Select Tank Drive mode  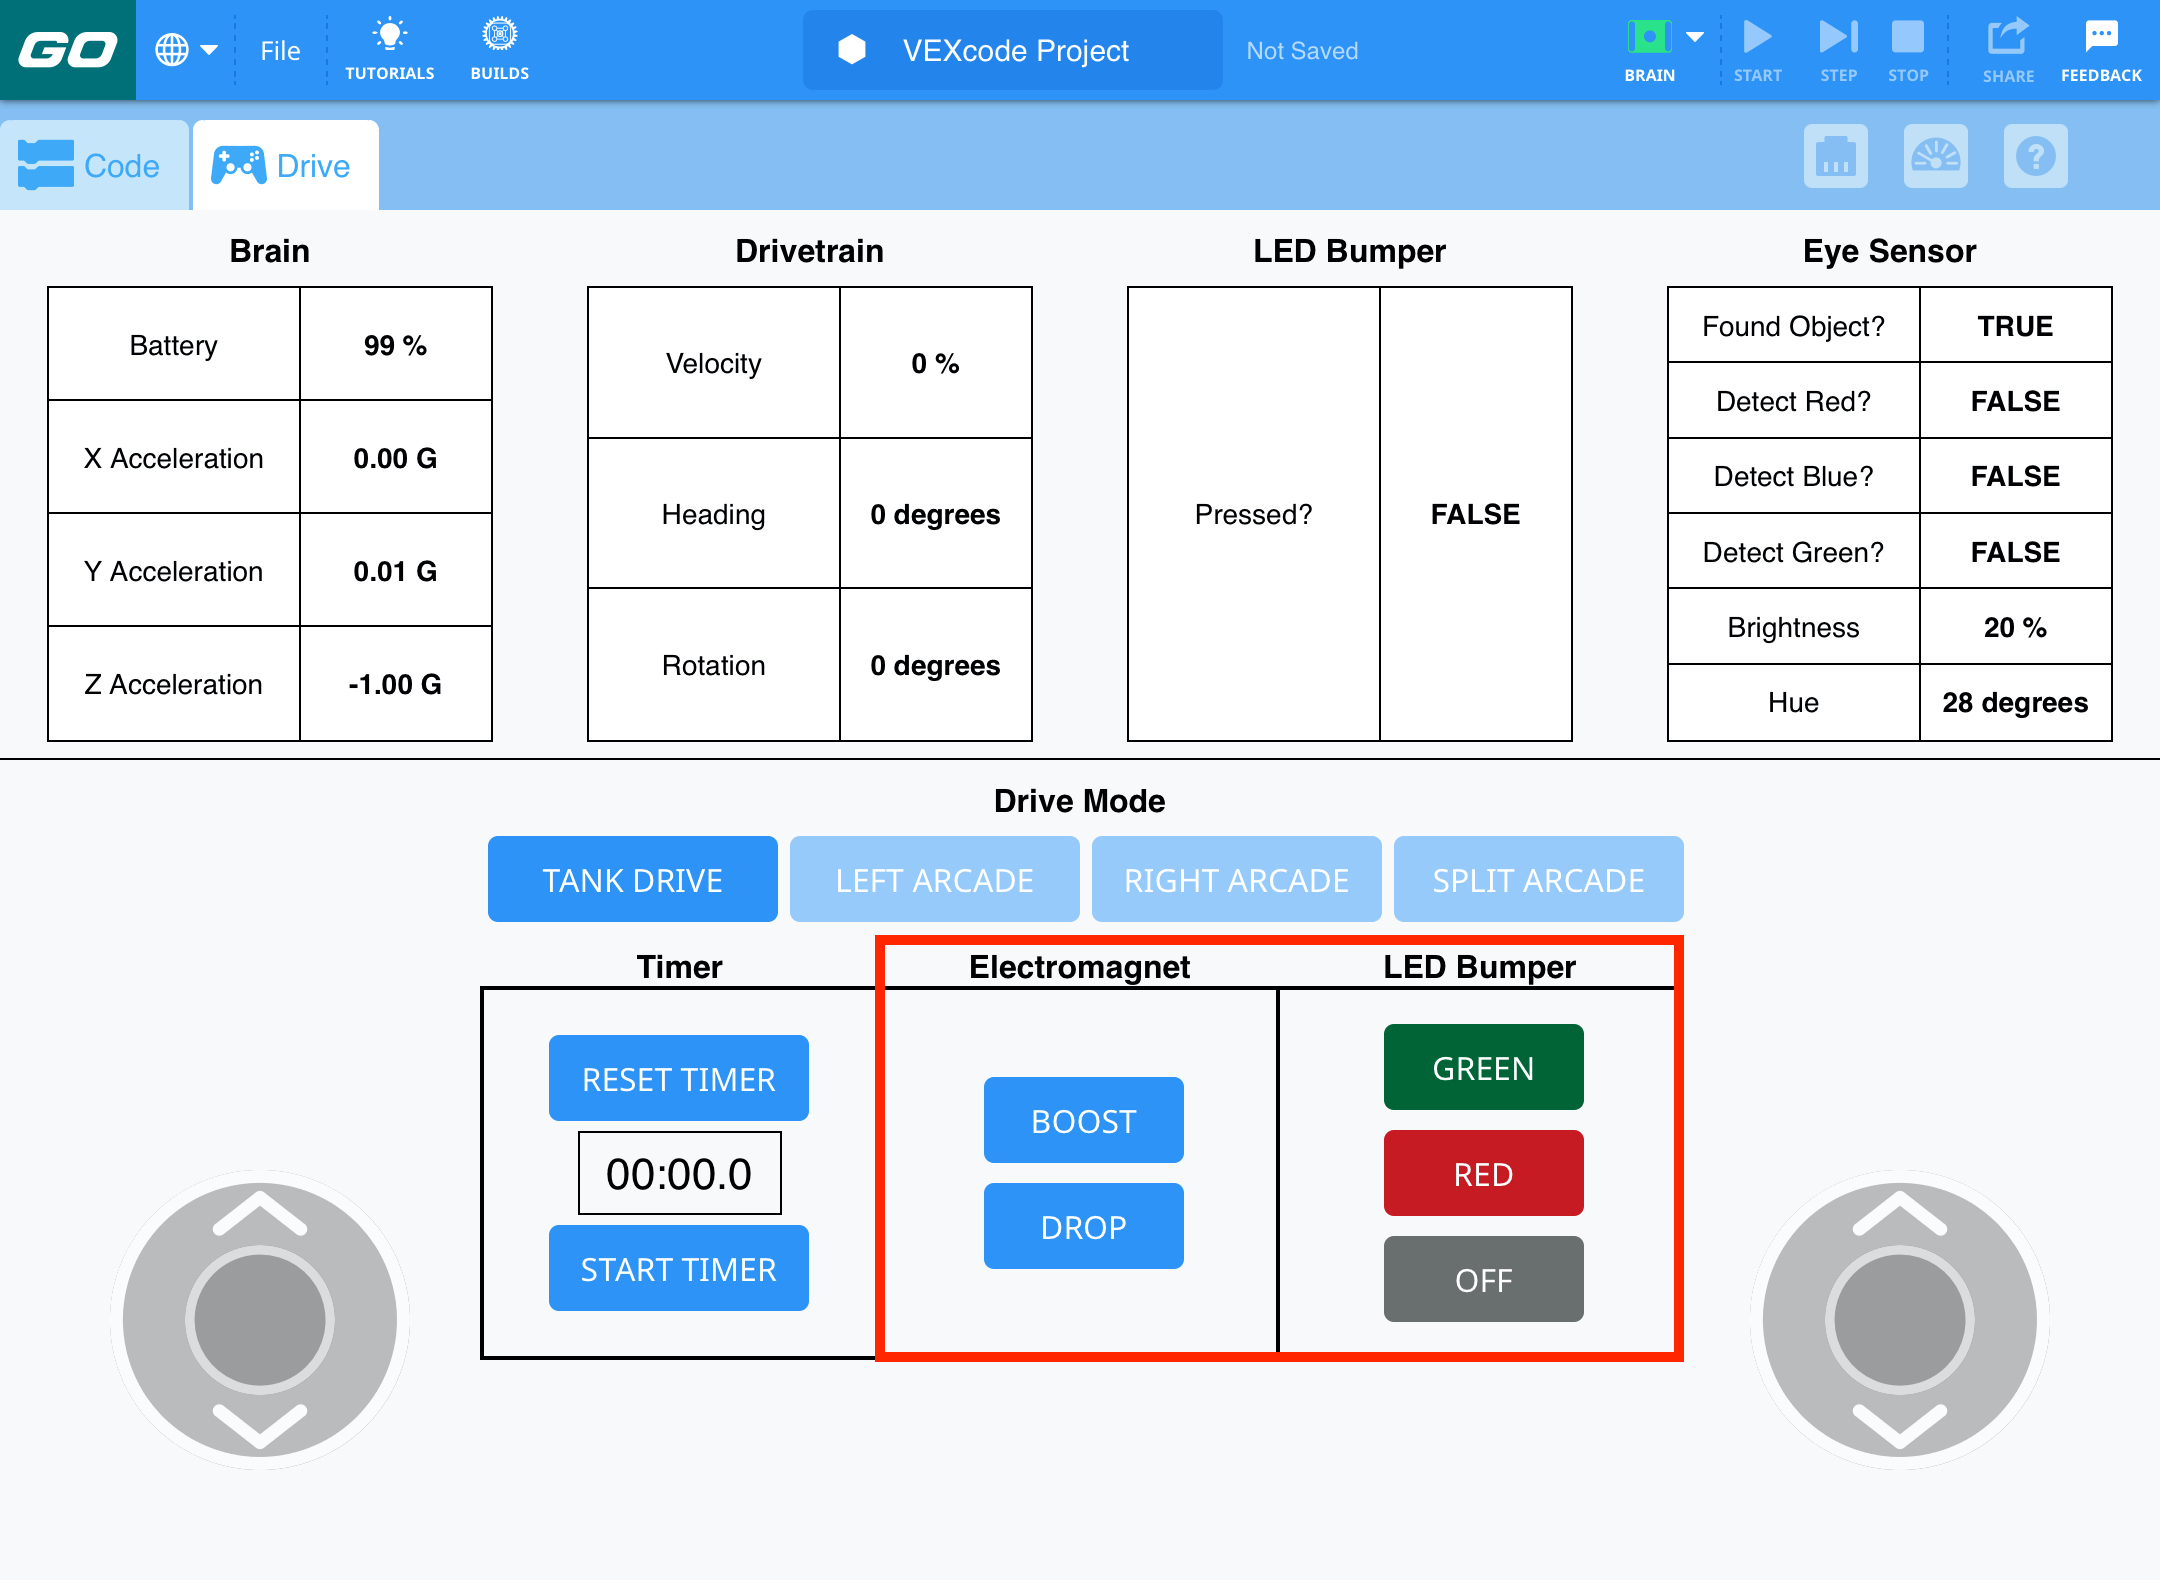coord(632,879)
